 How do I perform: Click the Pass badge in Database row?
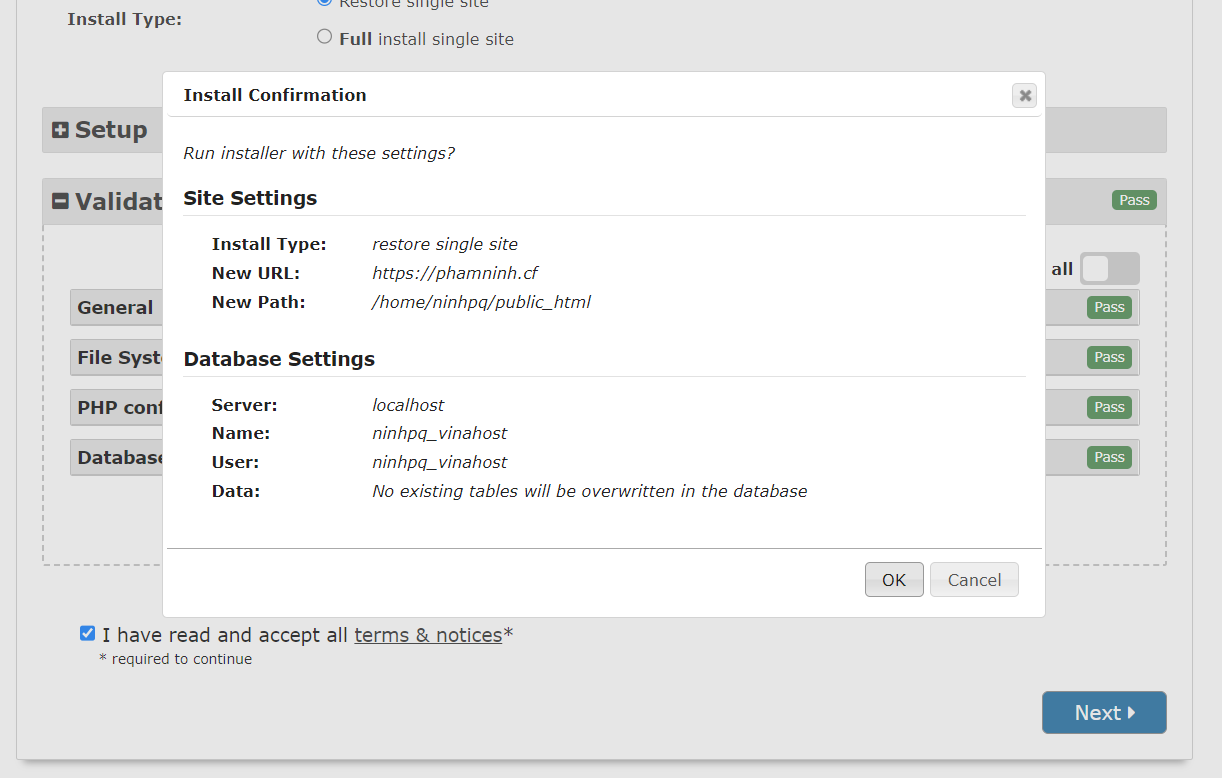pyautogui.click(x=1108, y=457)
